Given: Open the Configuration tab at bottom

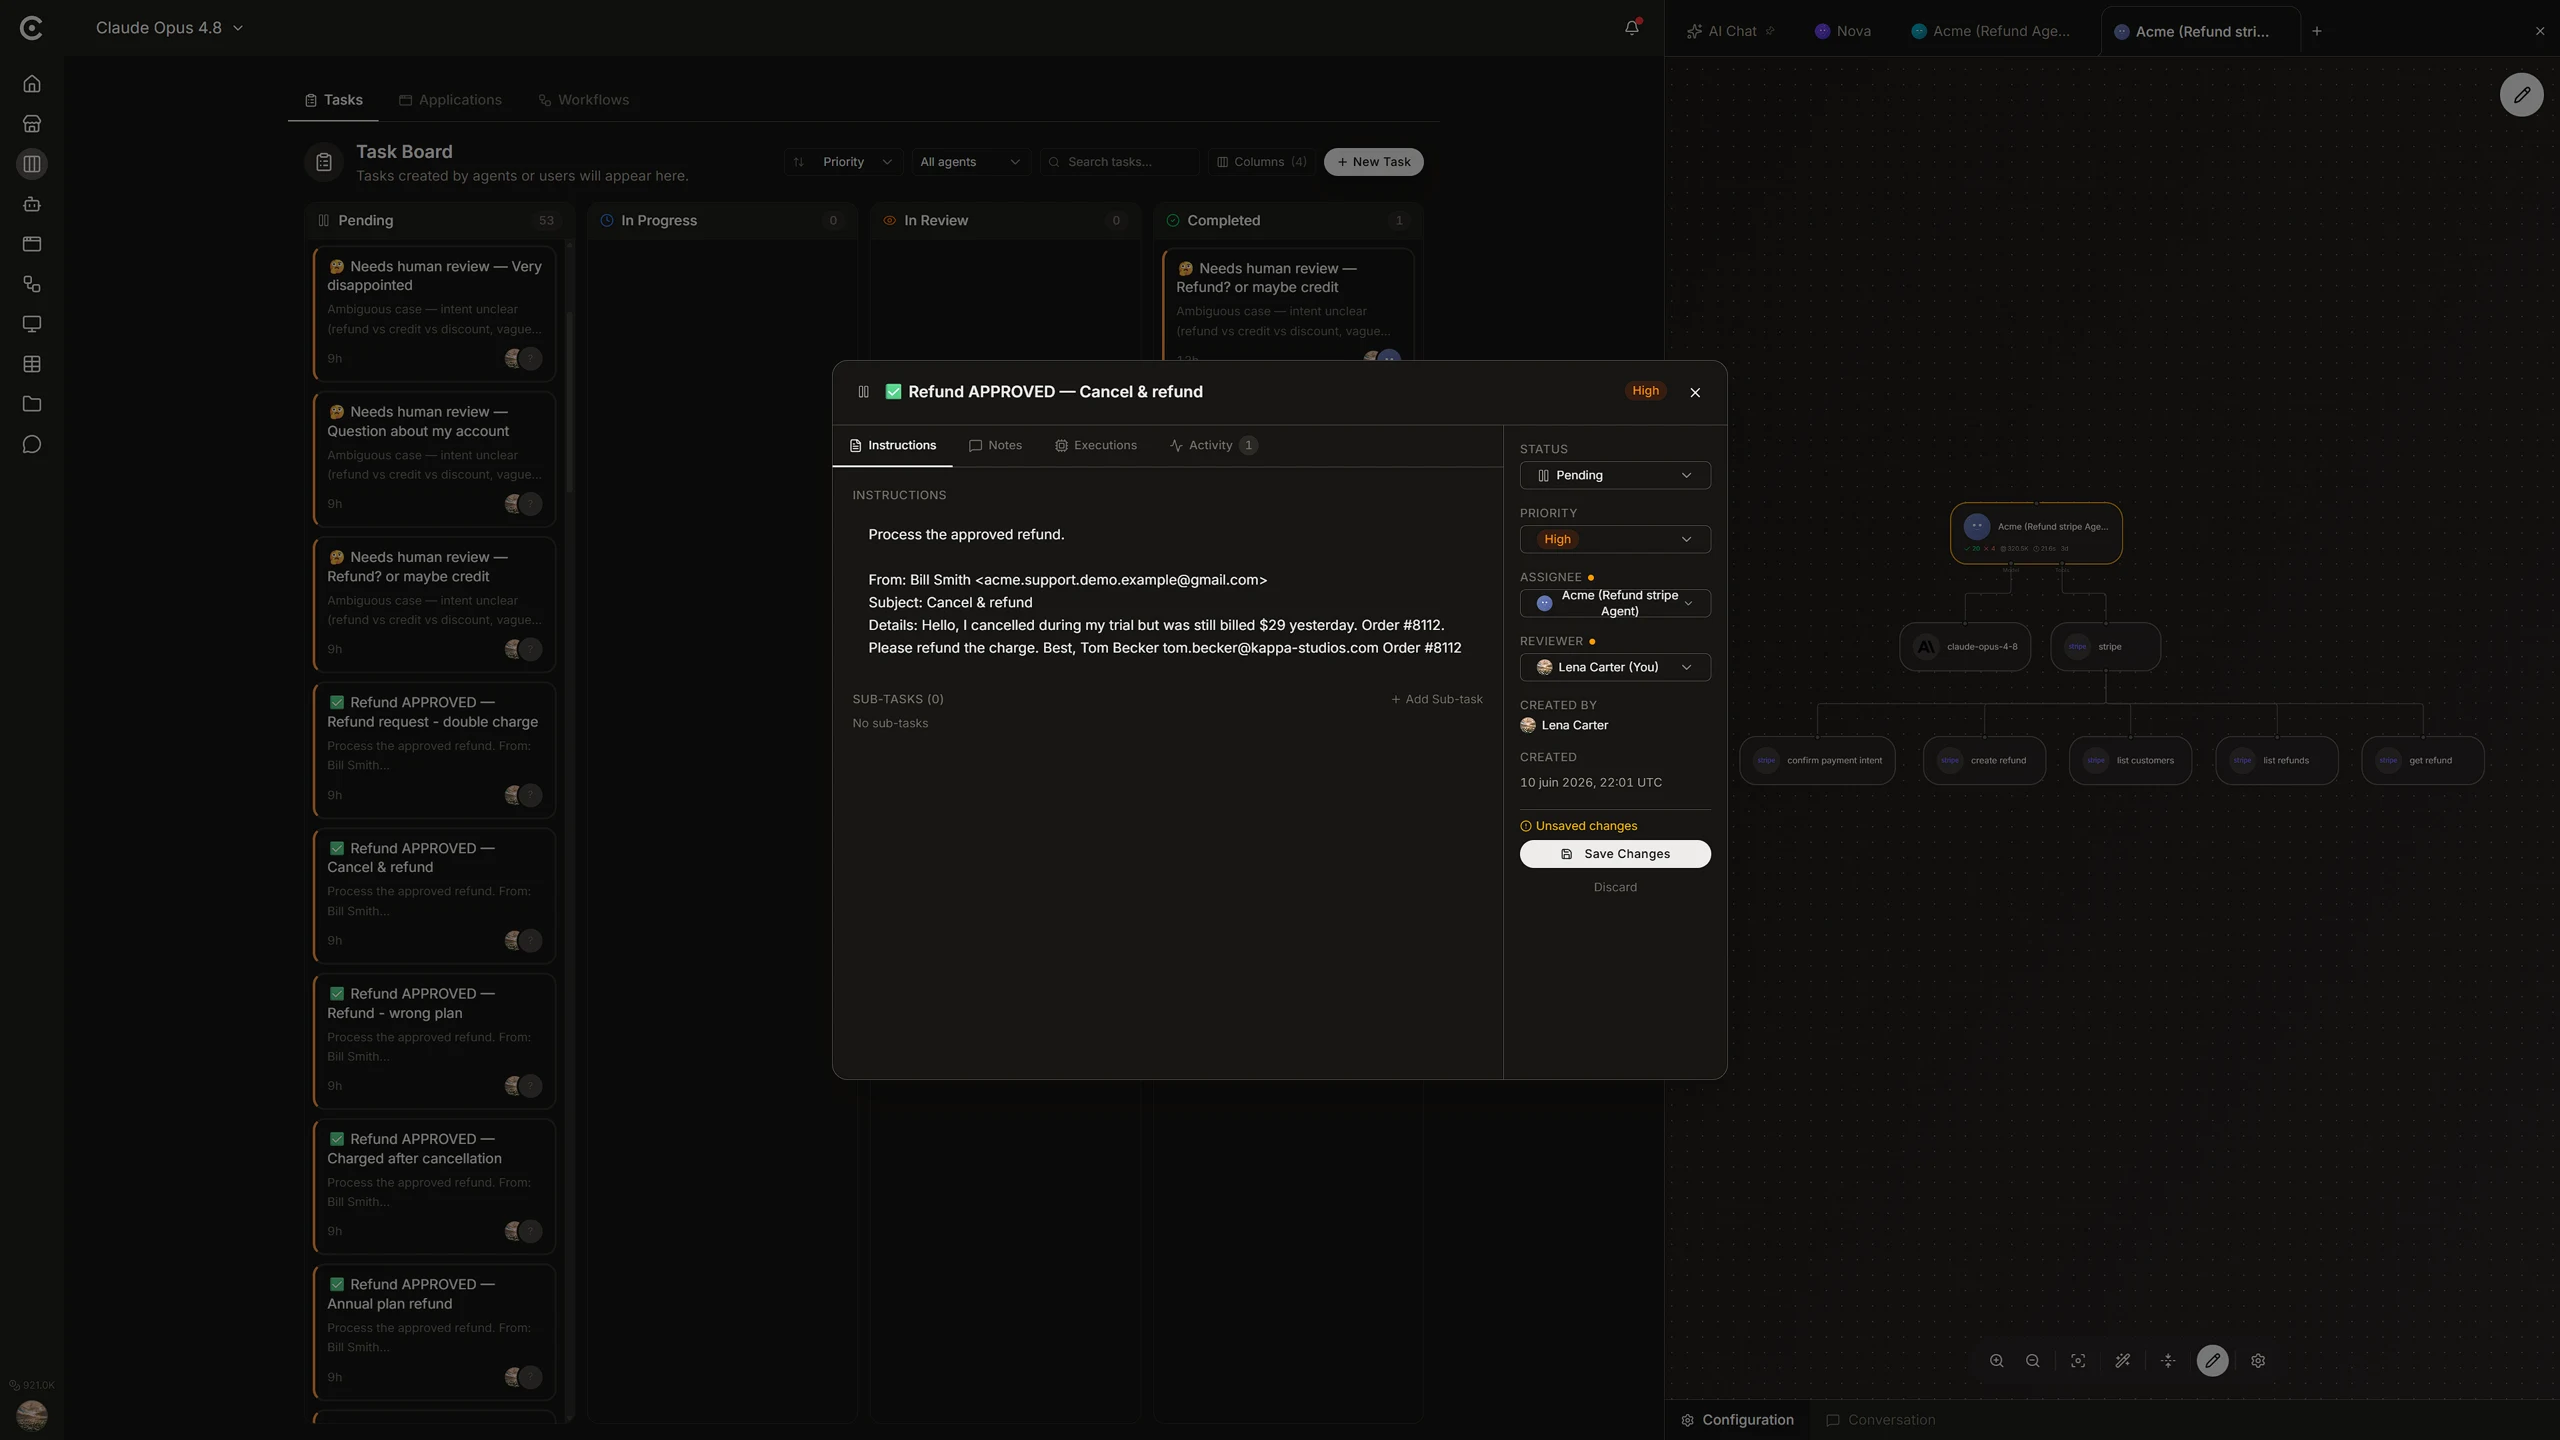Looking at the screenshot, I should point(1737,1420).
